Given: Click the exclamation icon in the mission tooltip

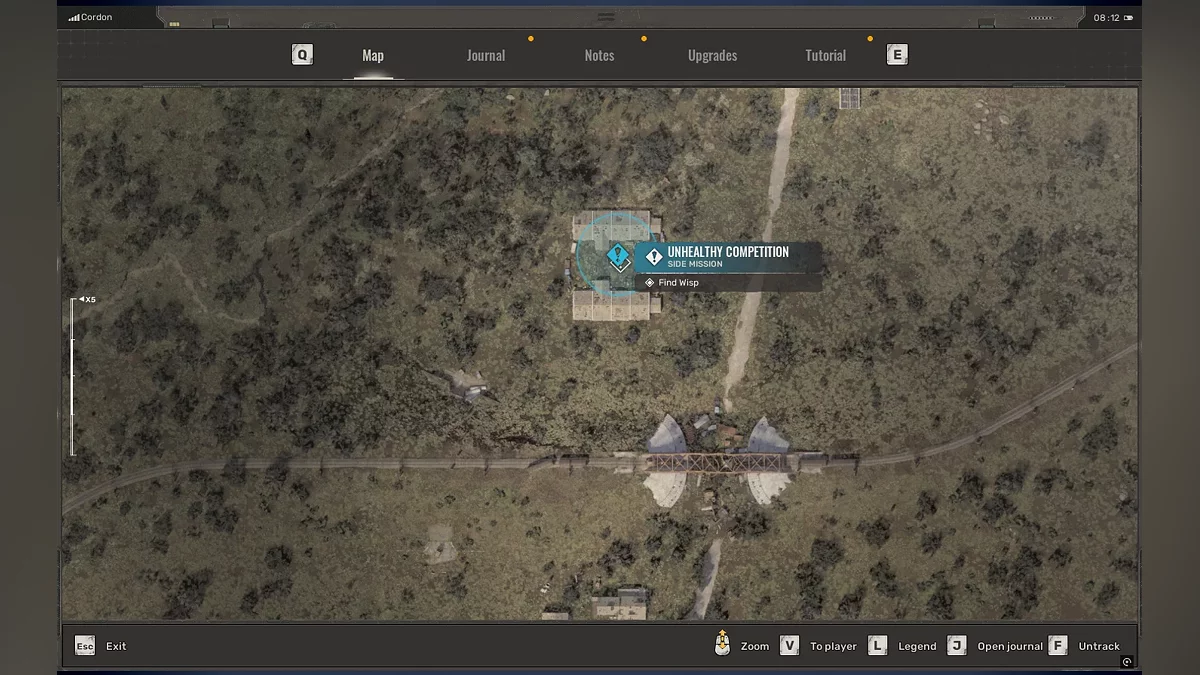Looking at the screenshot, I should click(x=654, y=257).
